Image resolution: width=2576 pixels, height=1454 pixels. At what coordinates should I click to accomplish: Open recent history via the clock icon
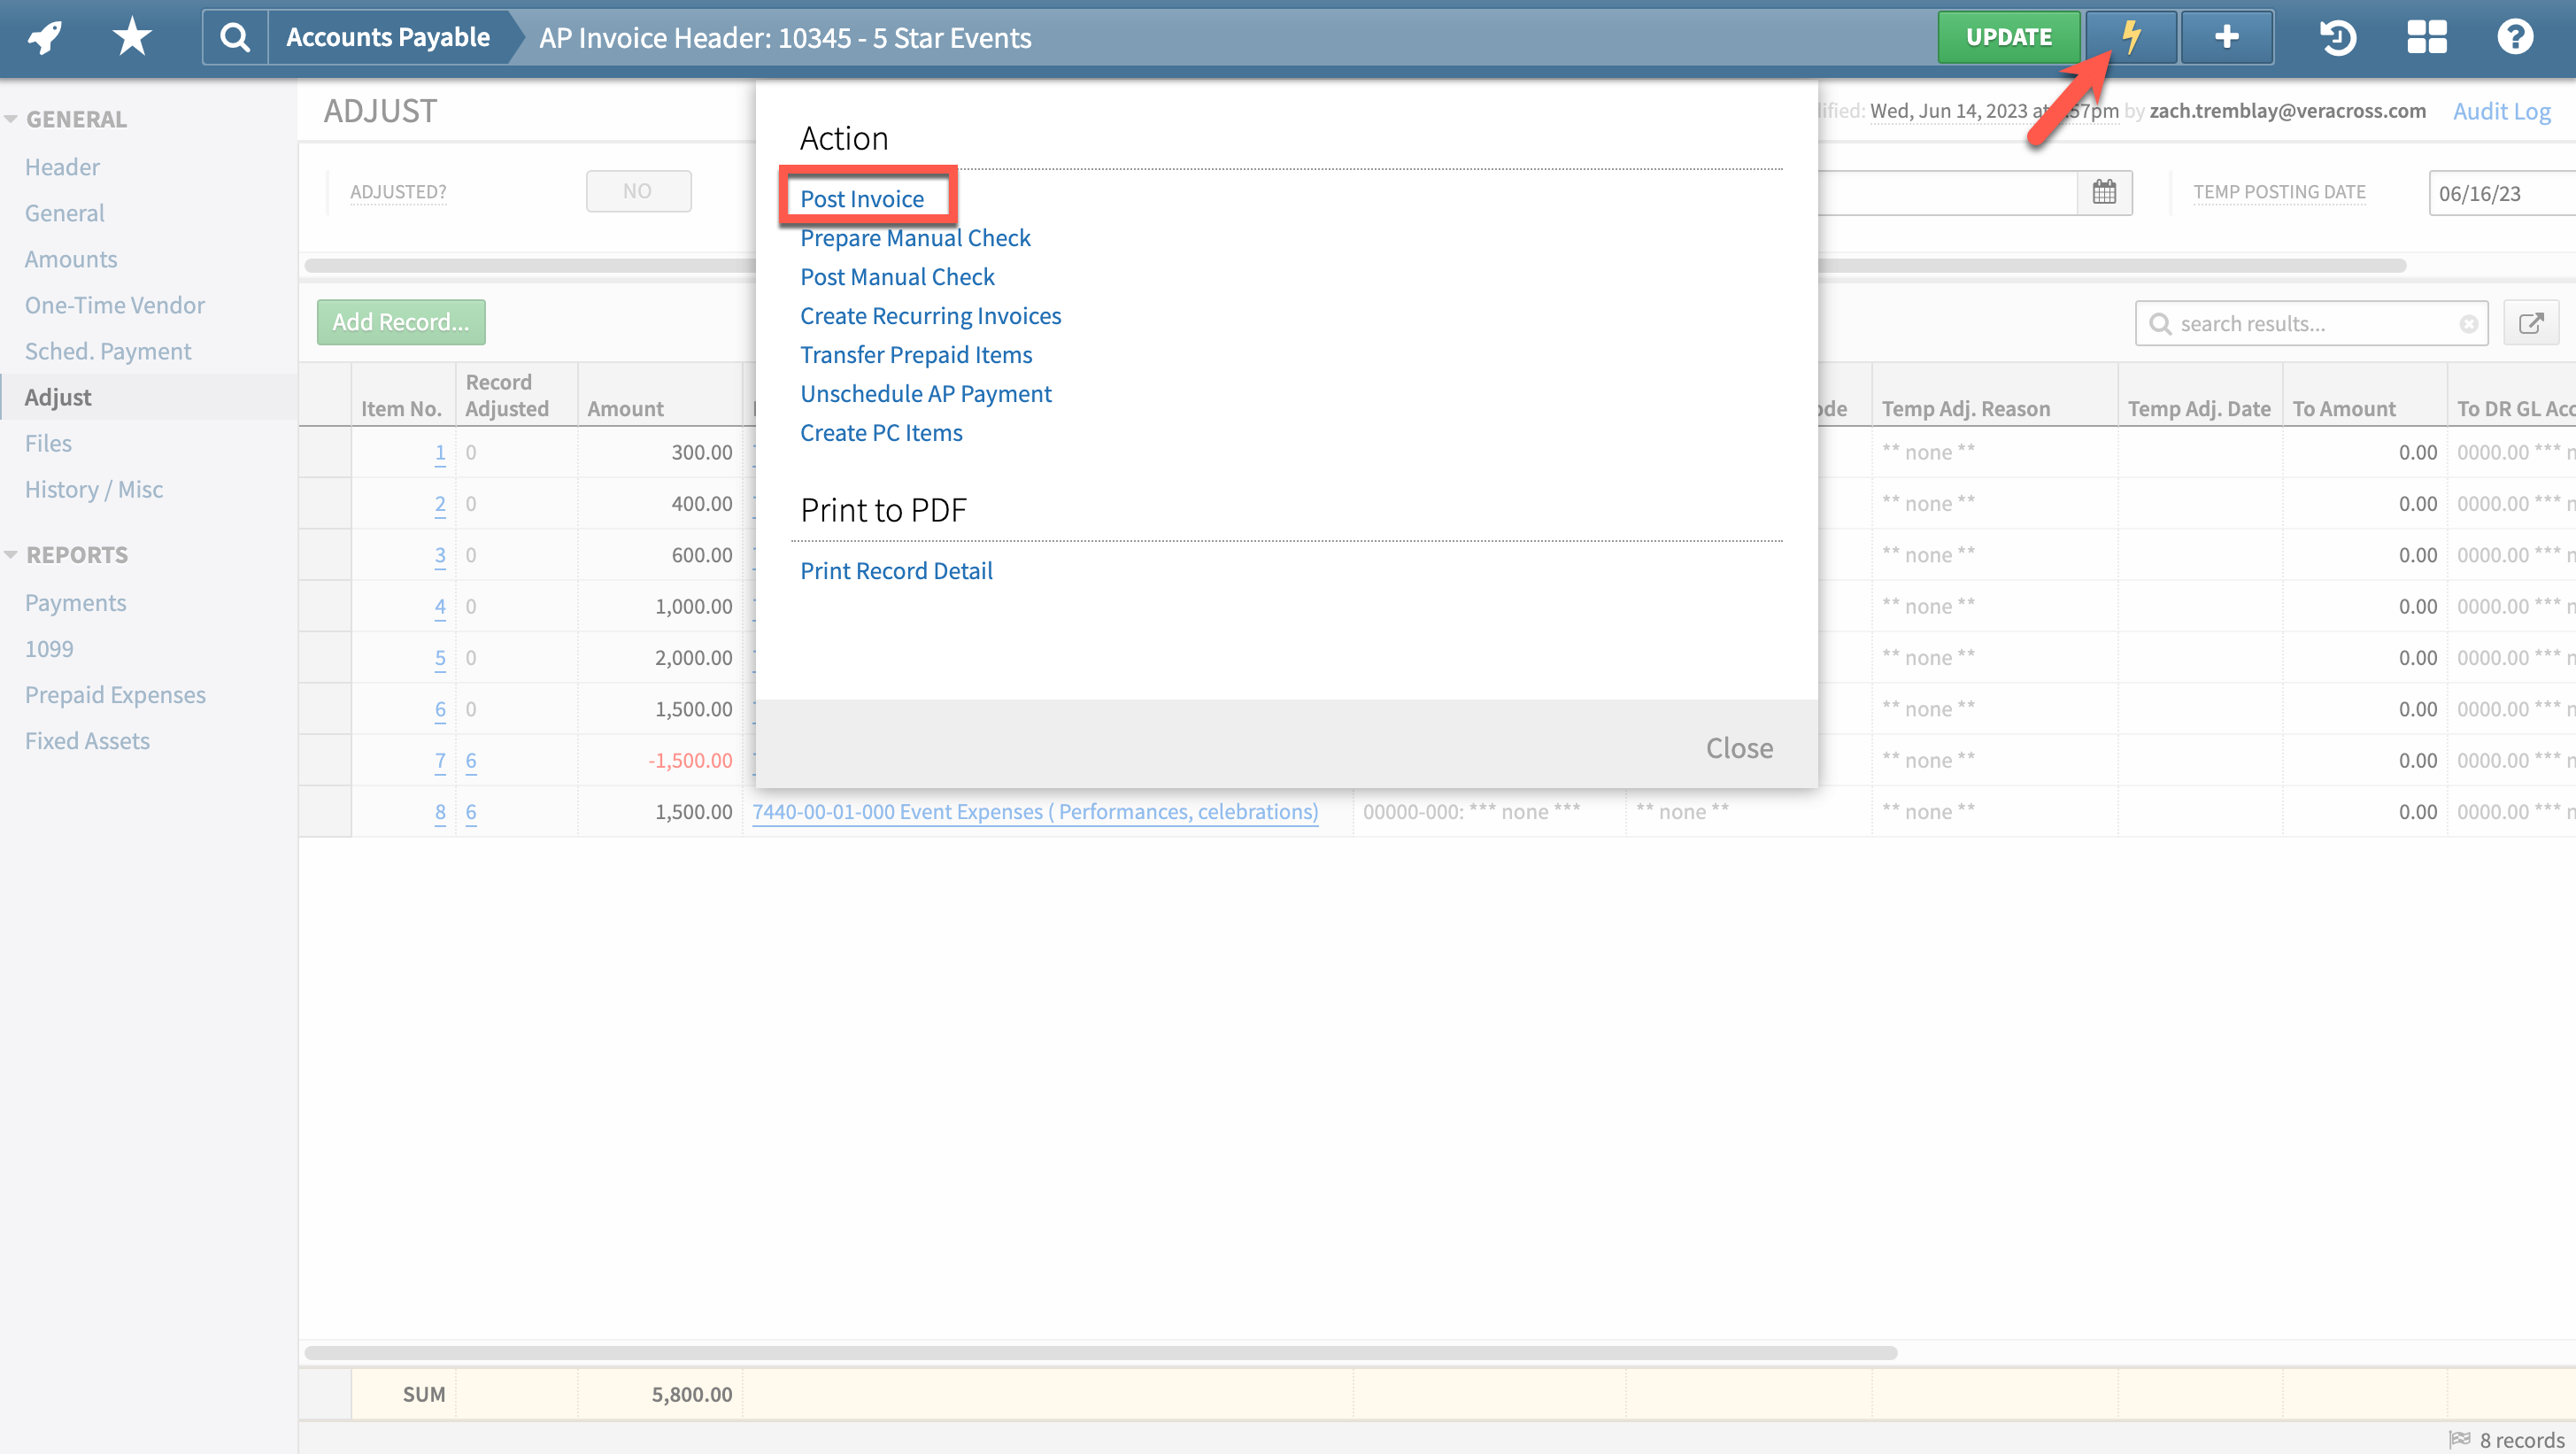(2338, 37)
